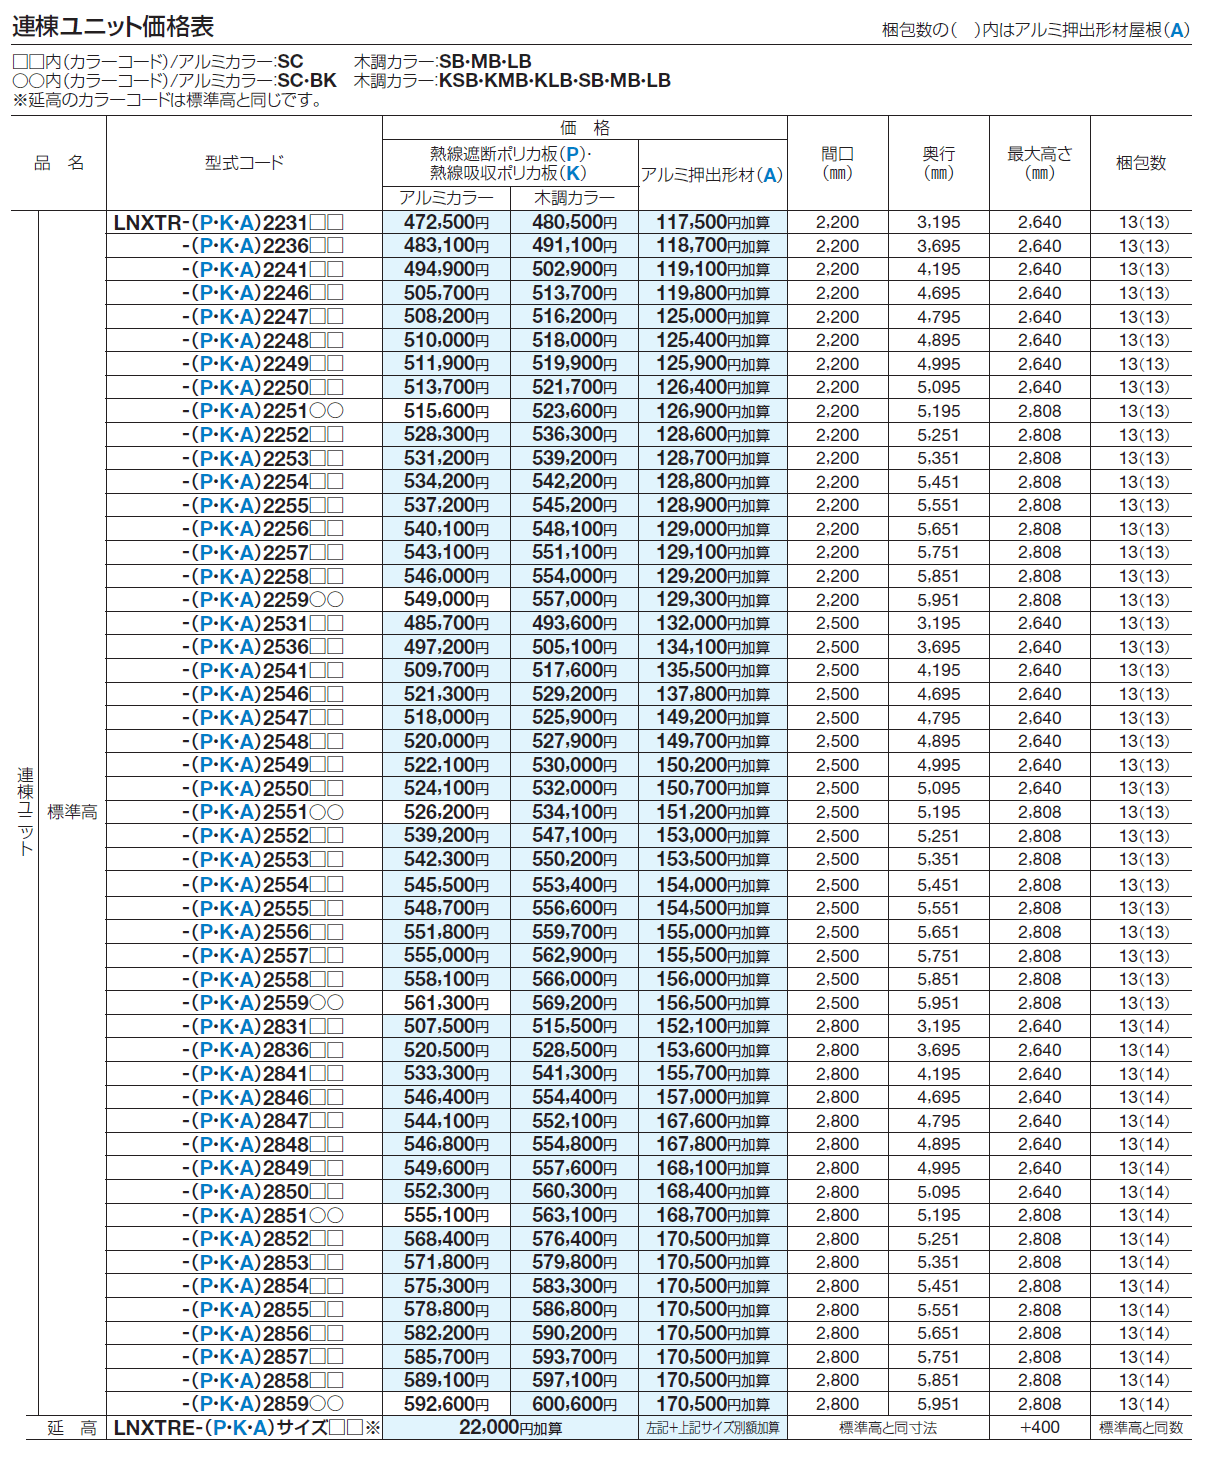The image size is (1205, 1462).
Task: Click model code -(P·K·A)2559 row
Action: [x=262, y=1003]
